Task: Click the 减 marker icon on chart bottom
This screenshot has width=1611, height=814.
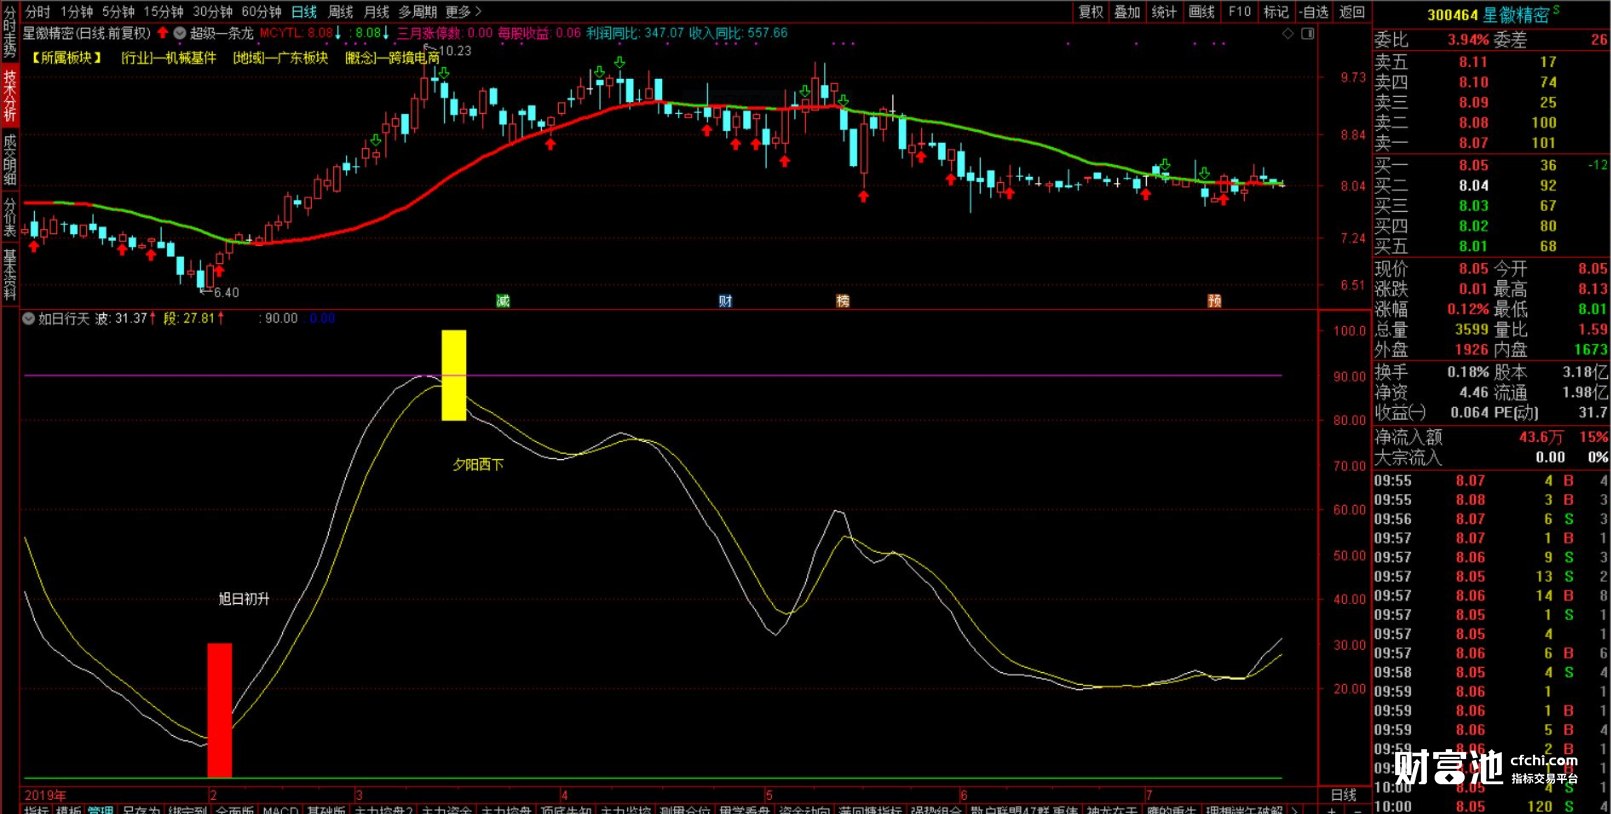Action: (x=503, y=301)
